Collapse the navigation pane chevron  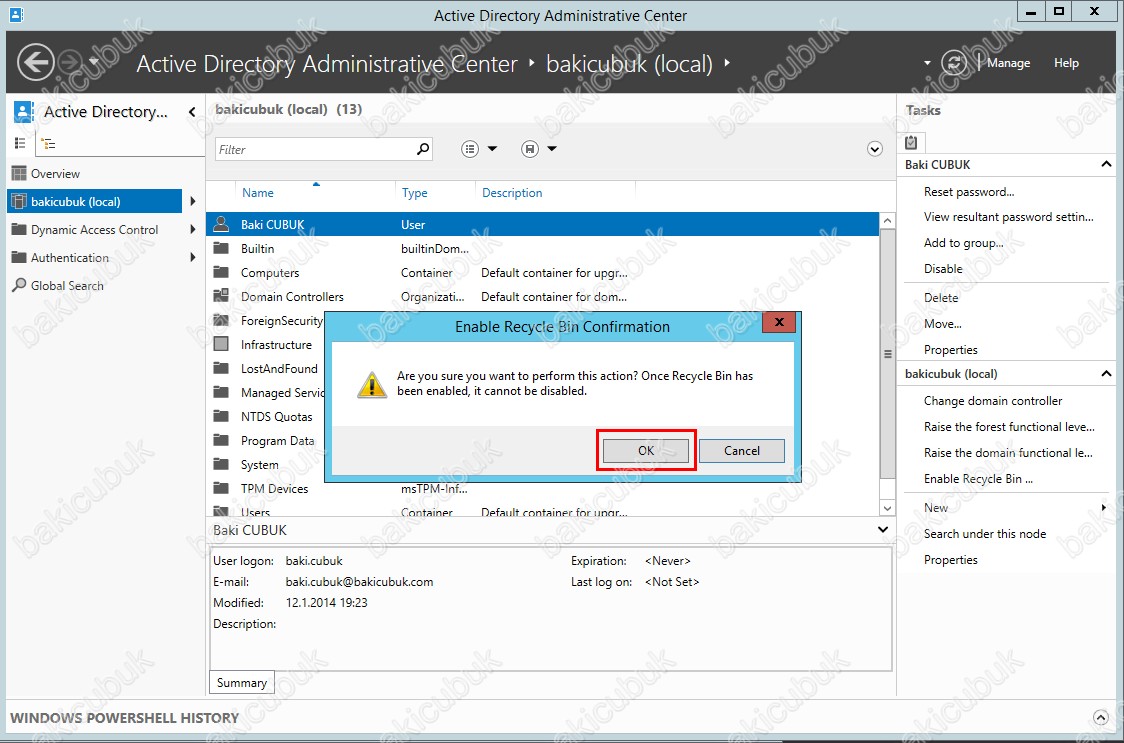(192, 112)
